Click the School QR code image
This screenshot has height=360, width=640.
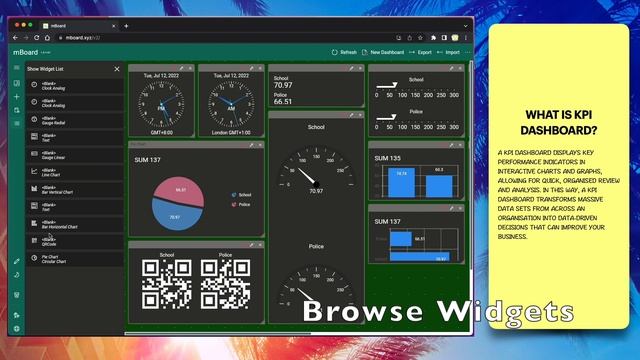tap(167, 284)
